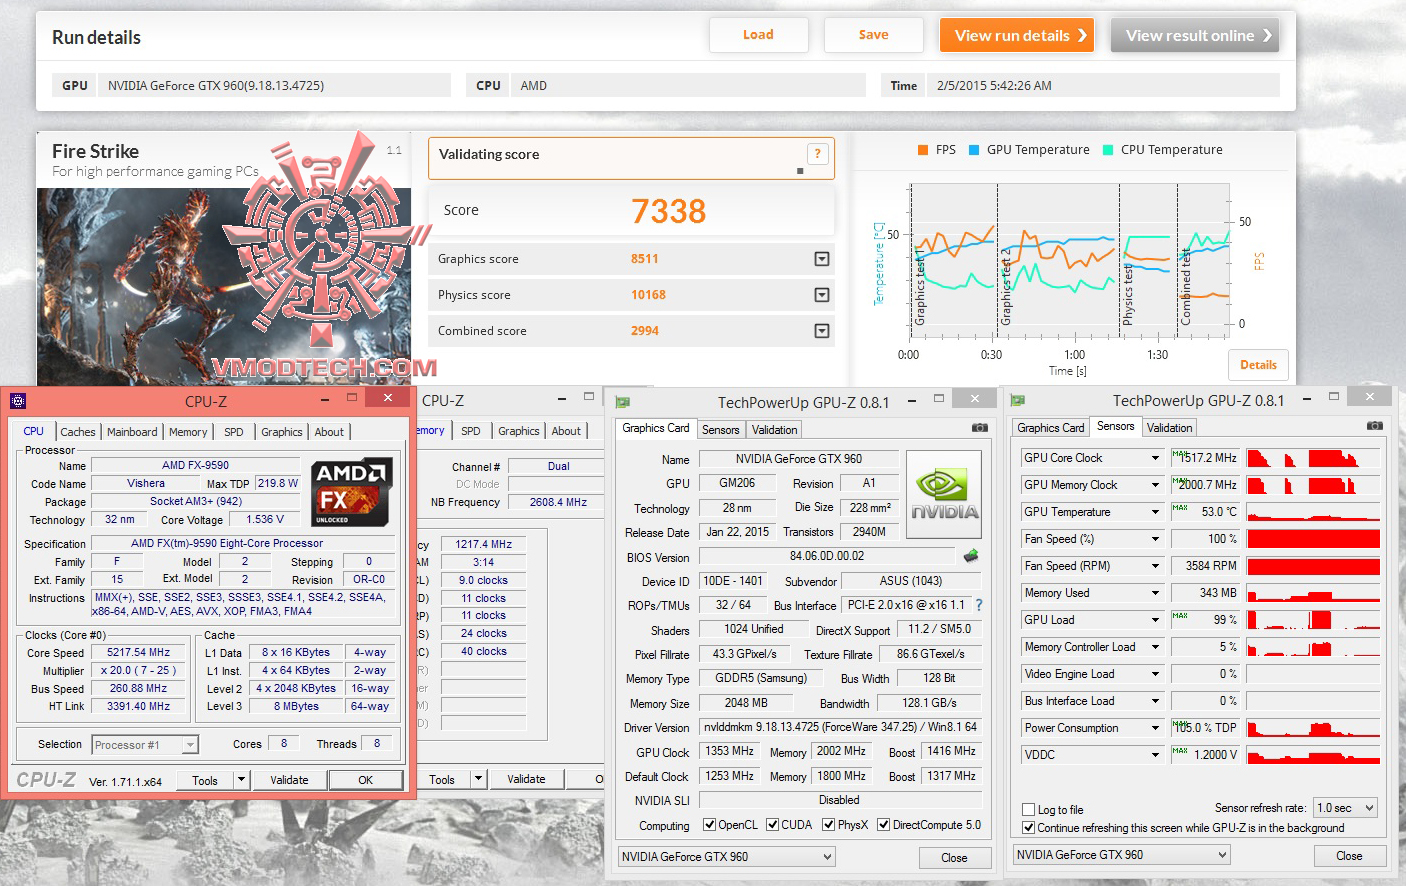
Task: Toggle the OpenCL checkbox
Action: coord(709,825)
